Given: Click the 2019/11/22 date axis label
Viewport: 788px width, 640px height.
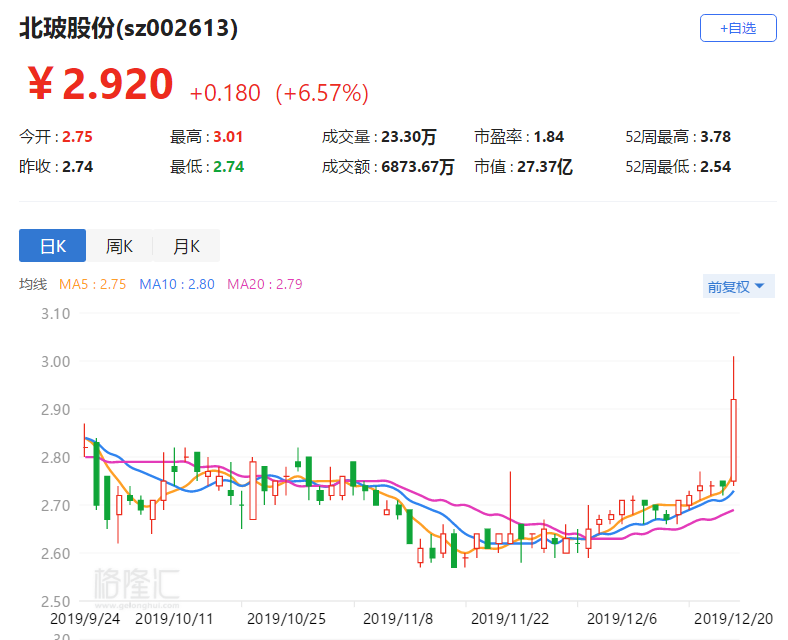Looking at the screenshot, I should 510,618.
